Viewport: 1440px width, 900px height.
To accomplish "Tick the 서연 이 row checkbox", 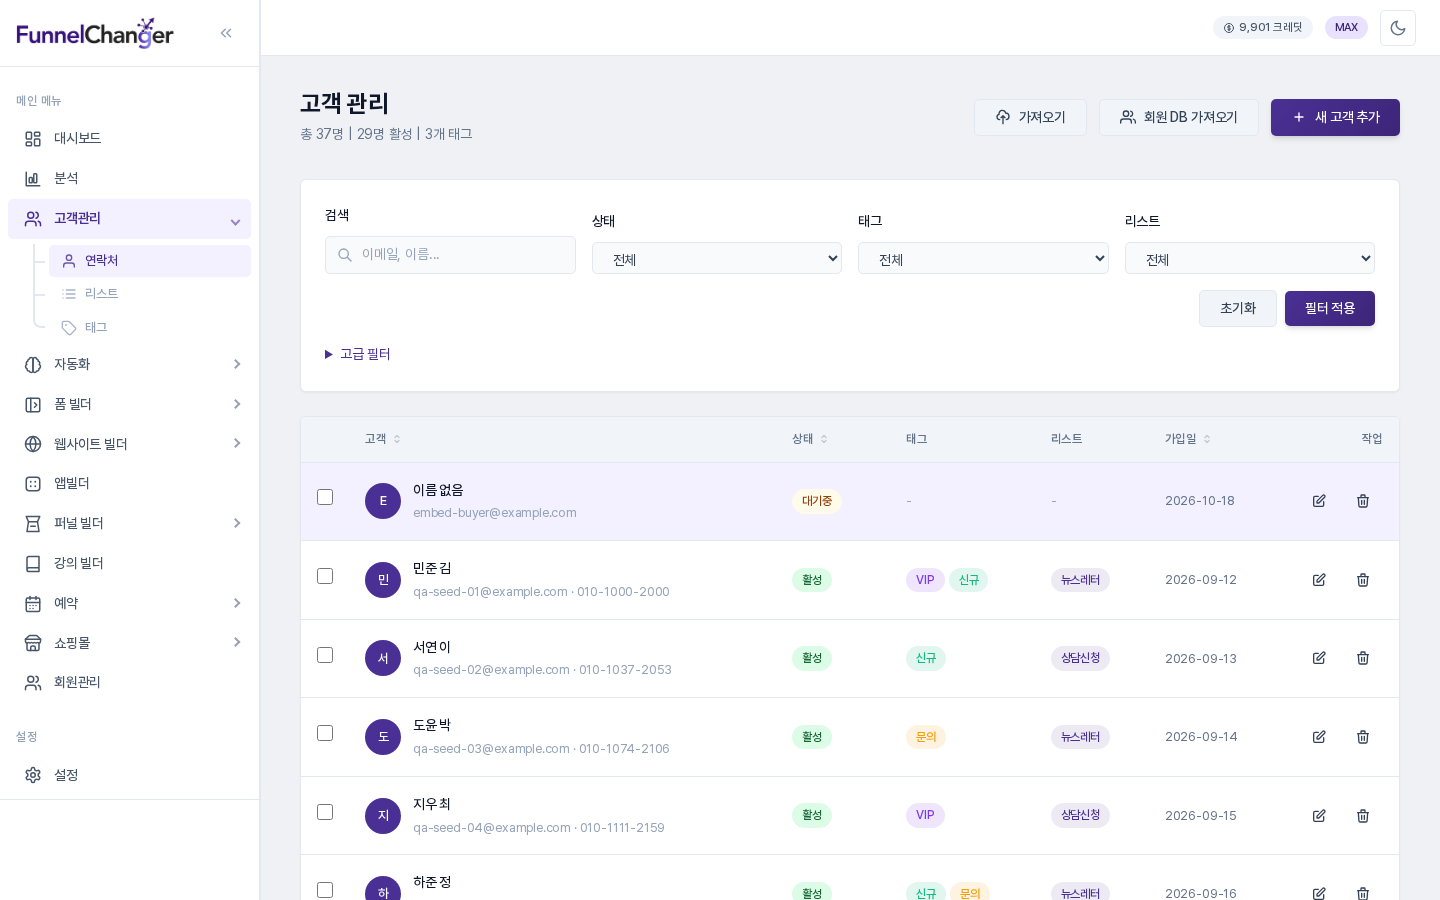I will click(x=325, y=655).
